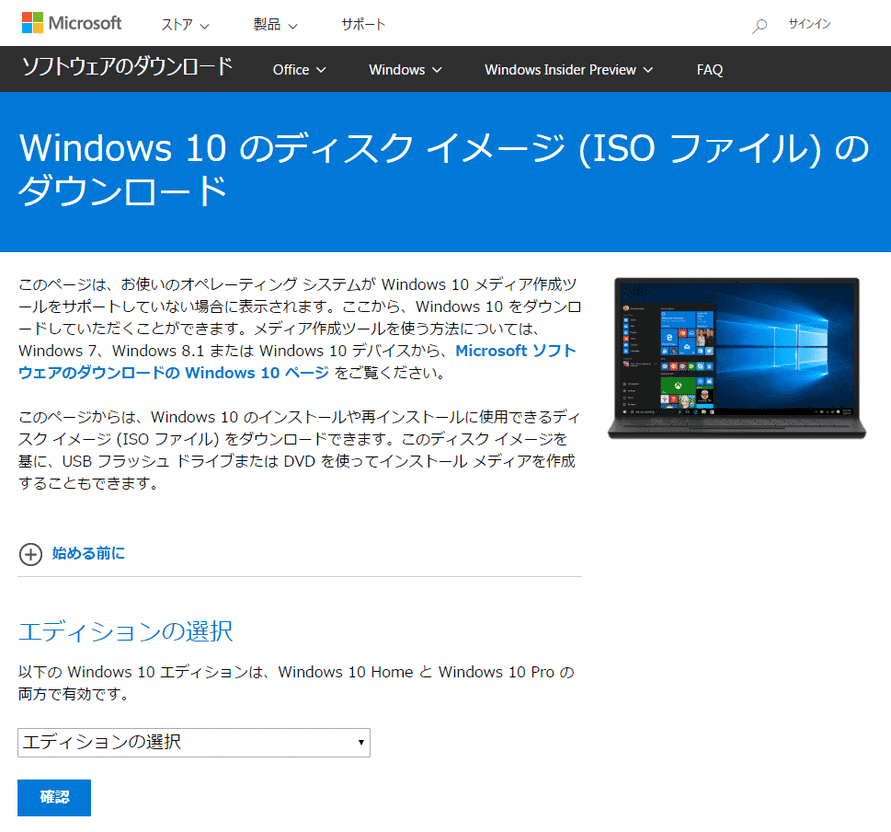Open the search magnifier icon
891x832 pixels.
pyautogui.click(x=759, y=26)
